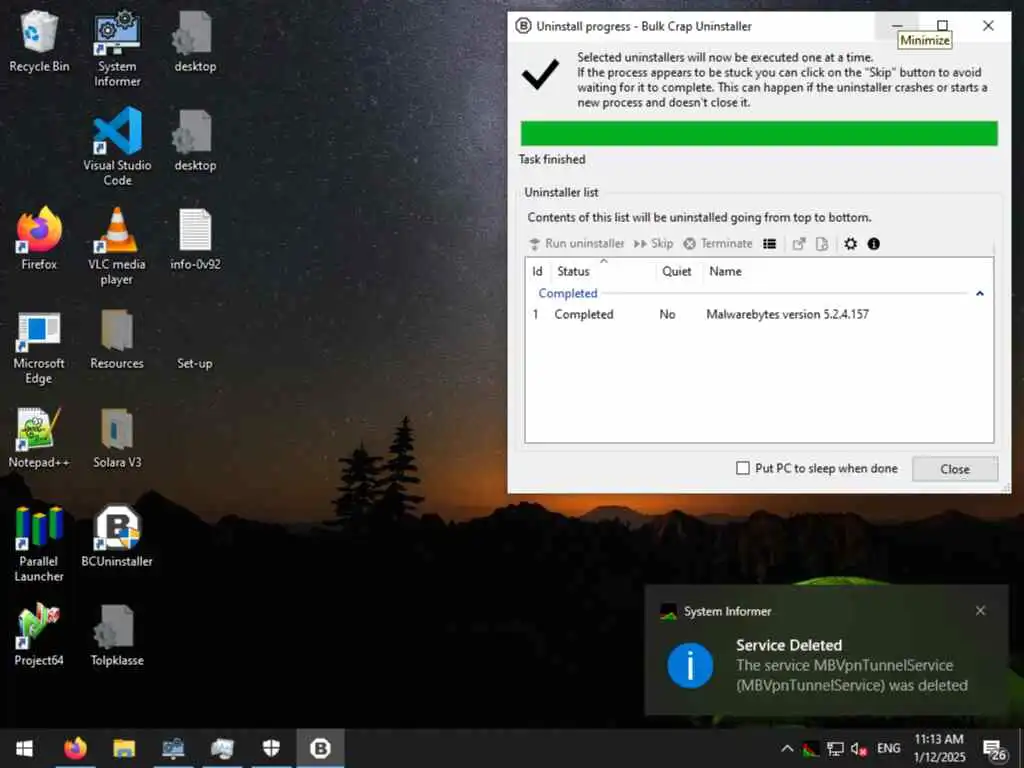Click the System Informer tray graph icon
Screen dimensions: 1024x768
[810, 749]
